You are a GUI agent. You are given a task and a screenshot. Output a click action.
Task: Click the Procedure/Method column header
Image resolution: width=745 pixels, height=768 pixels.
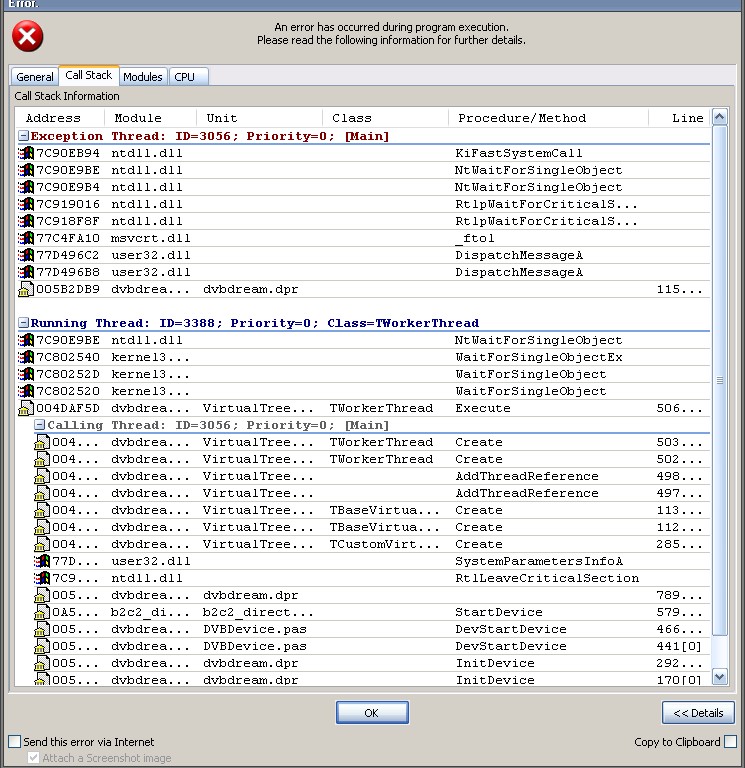point(549,118)
